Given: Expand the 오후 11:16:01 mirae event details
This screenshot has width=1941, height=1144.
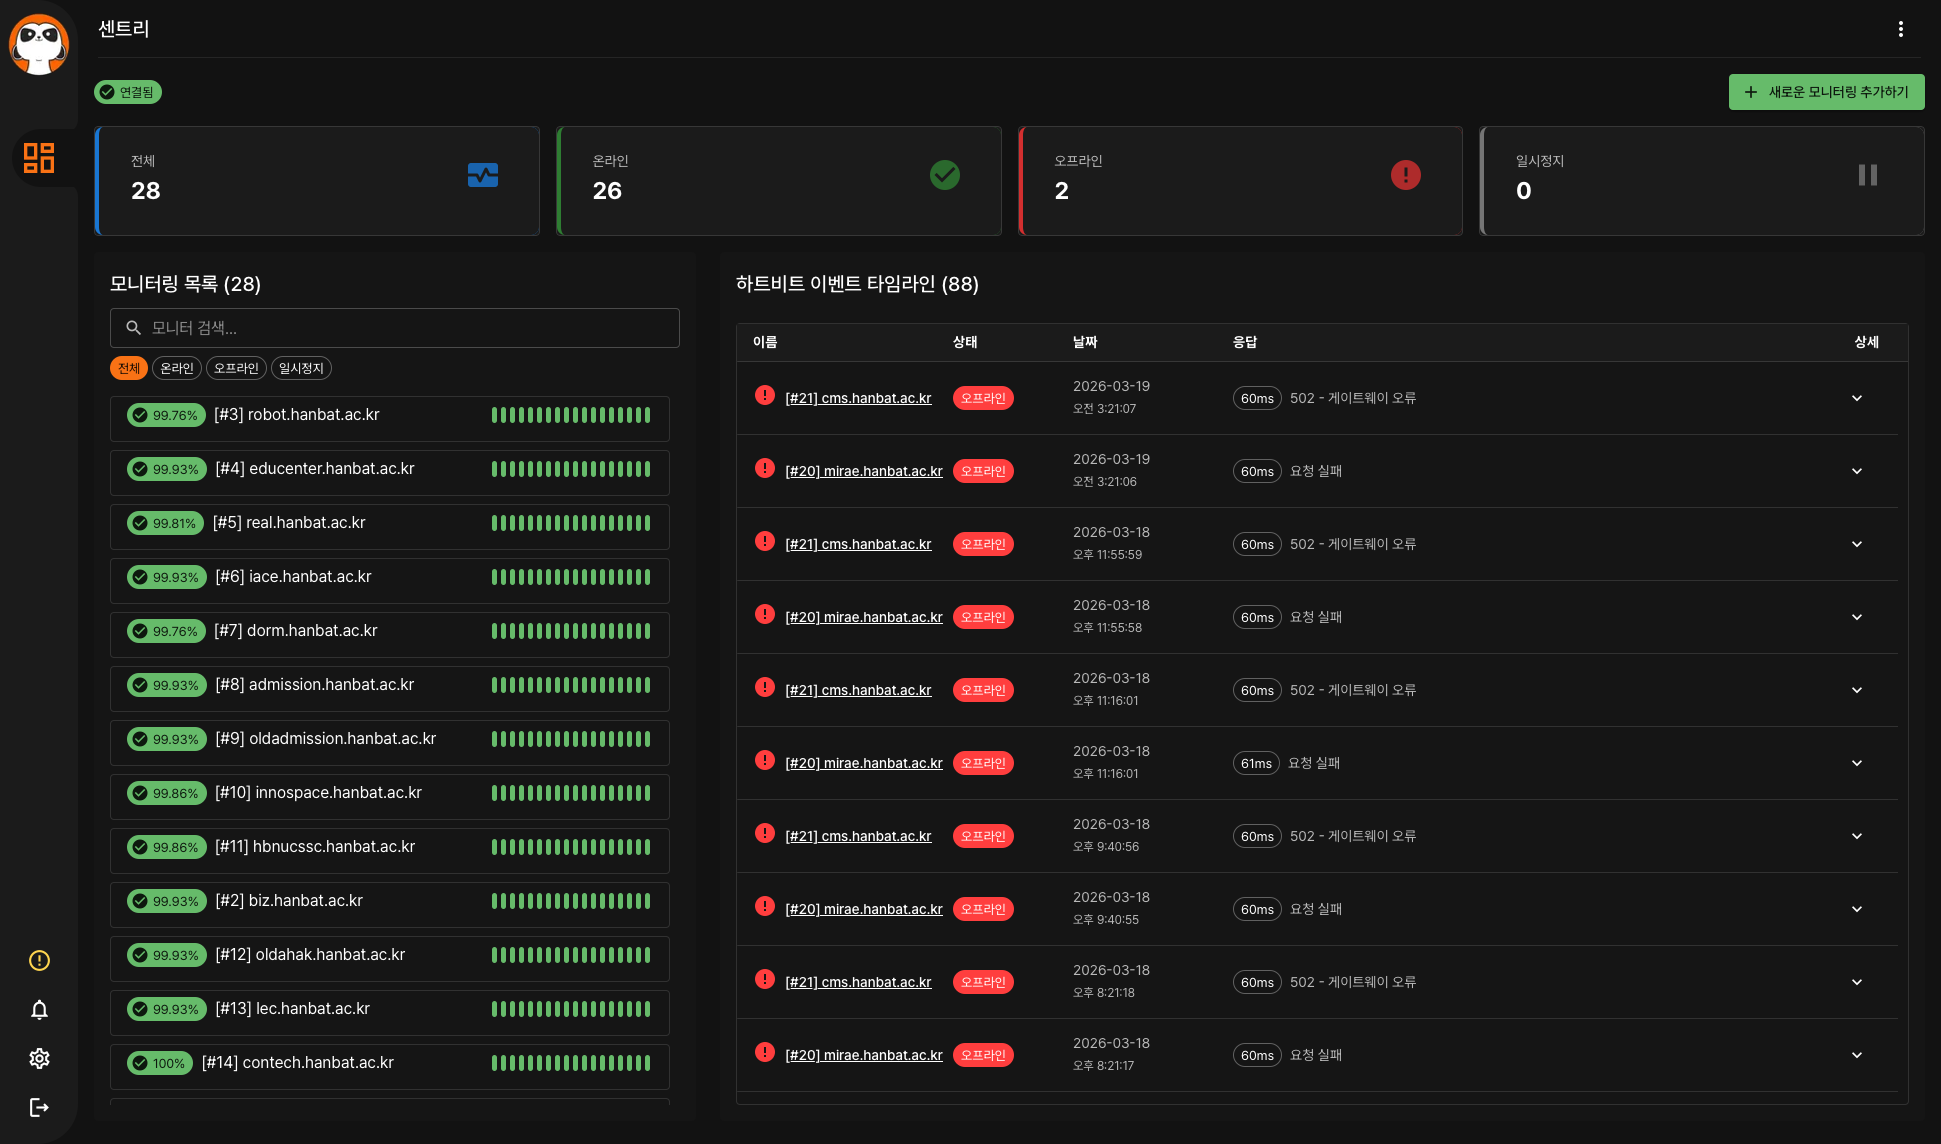Looking at the screenshot, I should (x=1856, y=763).
